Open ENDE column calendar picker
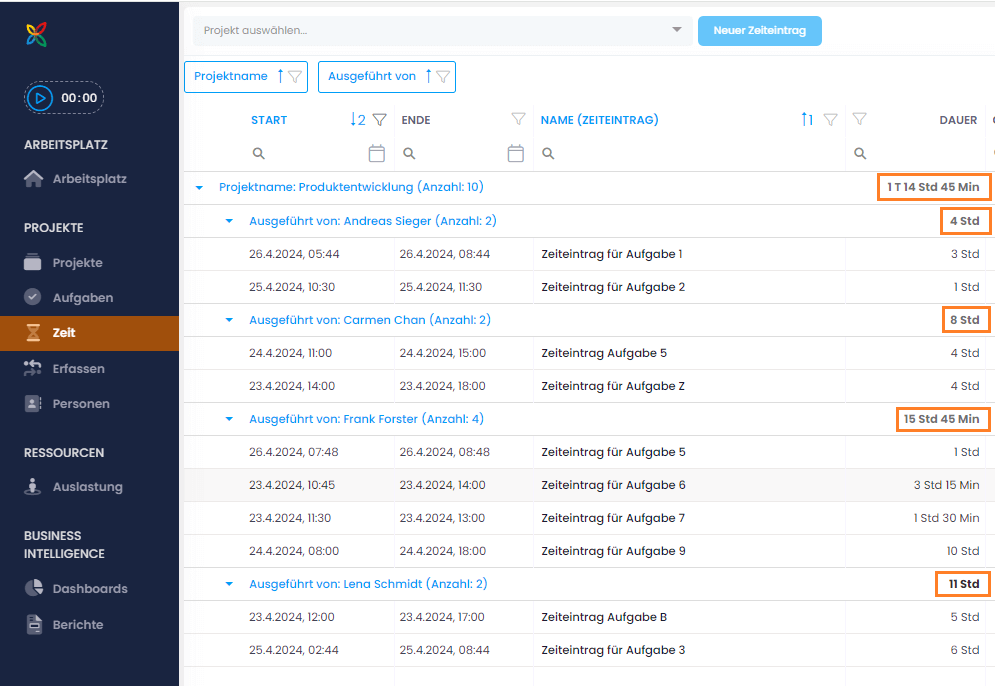The image size is (995, 686). tap(516, 154)
